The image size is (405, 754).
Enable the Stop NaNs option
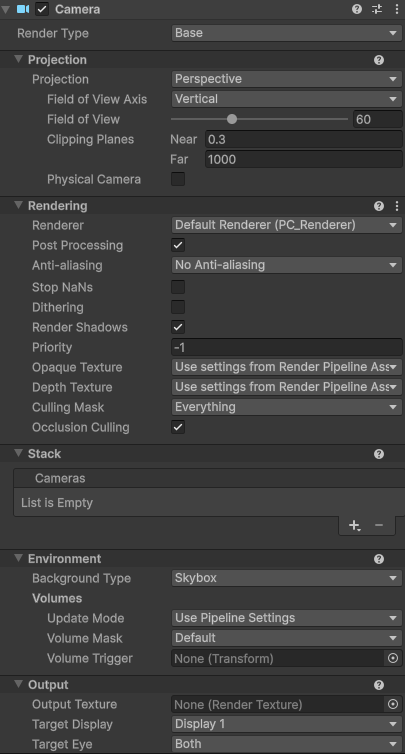[178, 287]
